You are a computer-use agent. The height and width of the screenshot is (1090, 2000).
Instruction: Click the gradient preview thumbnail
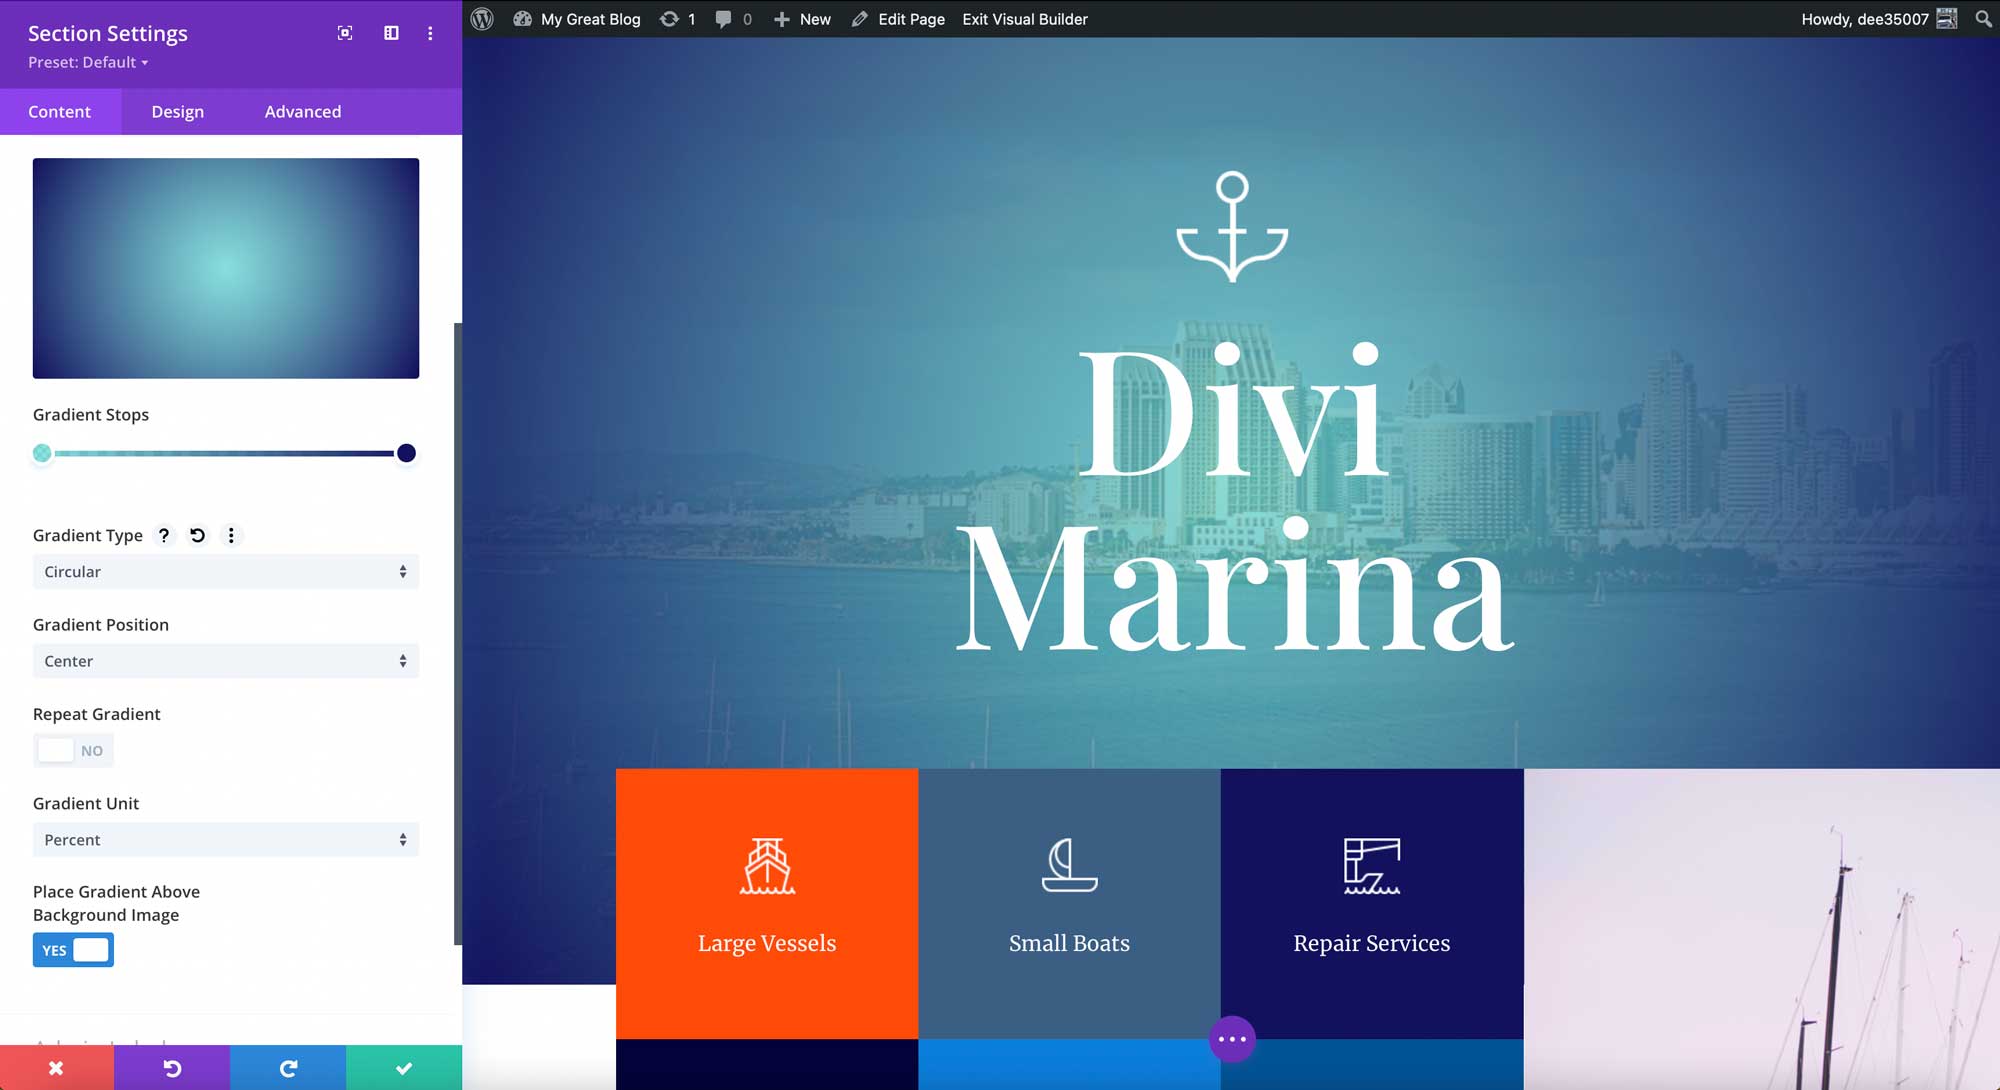coord(225,268)
